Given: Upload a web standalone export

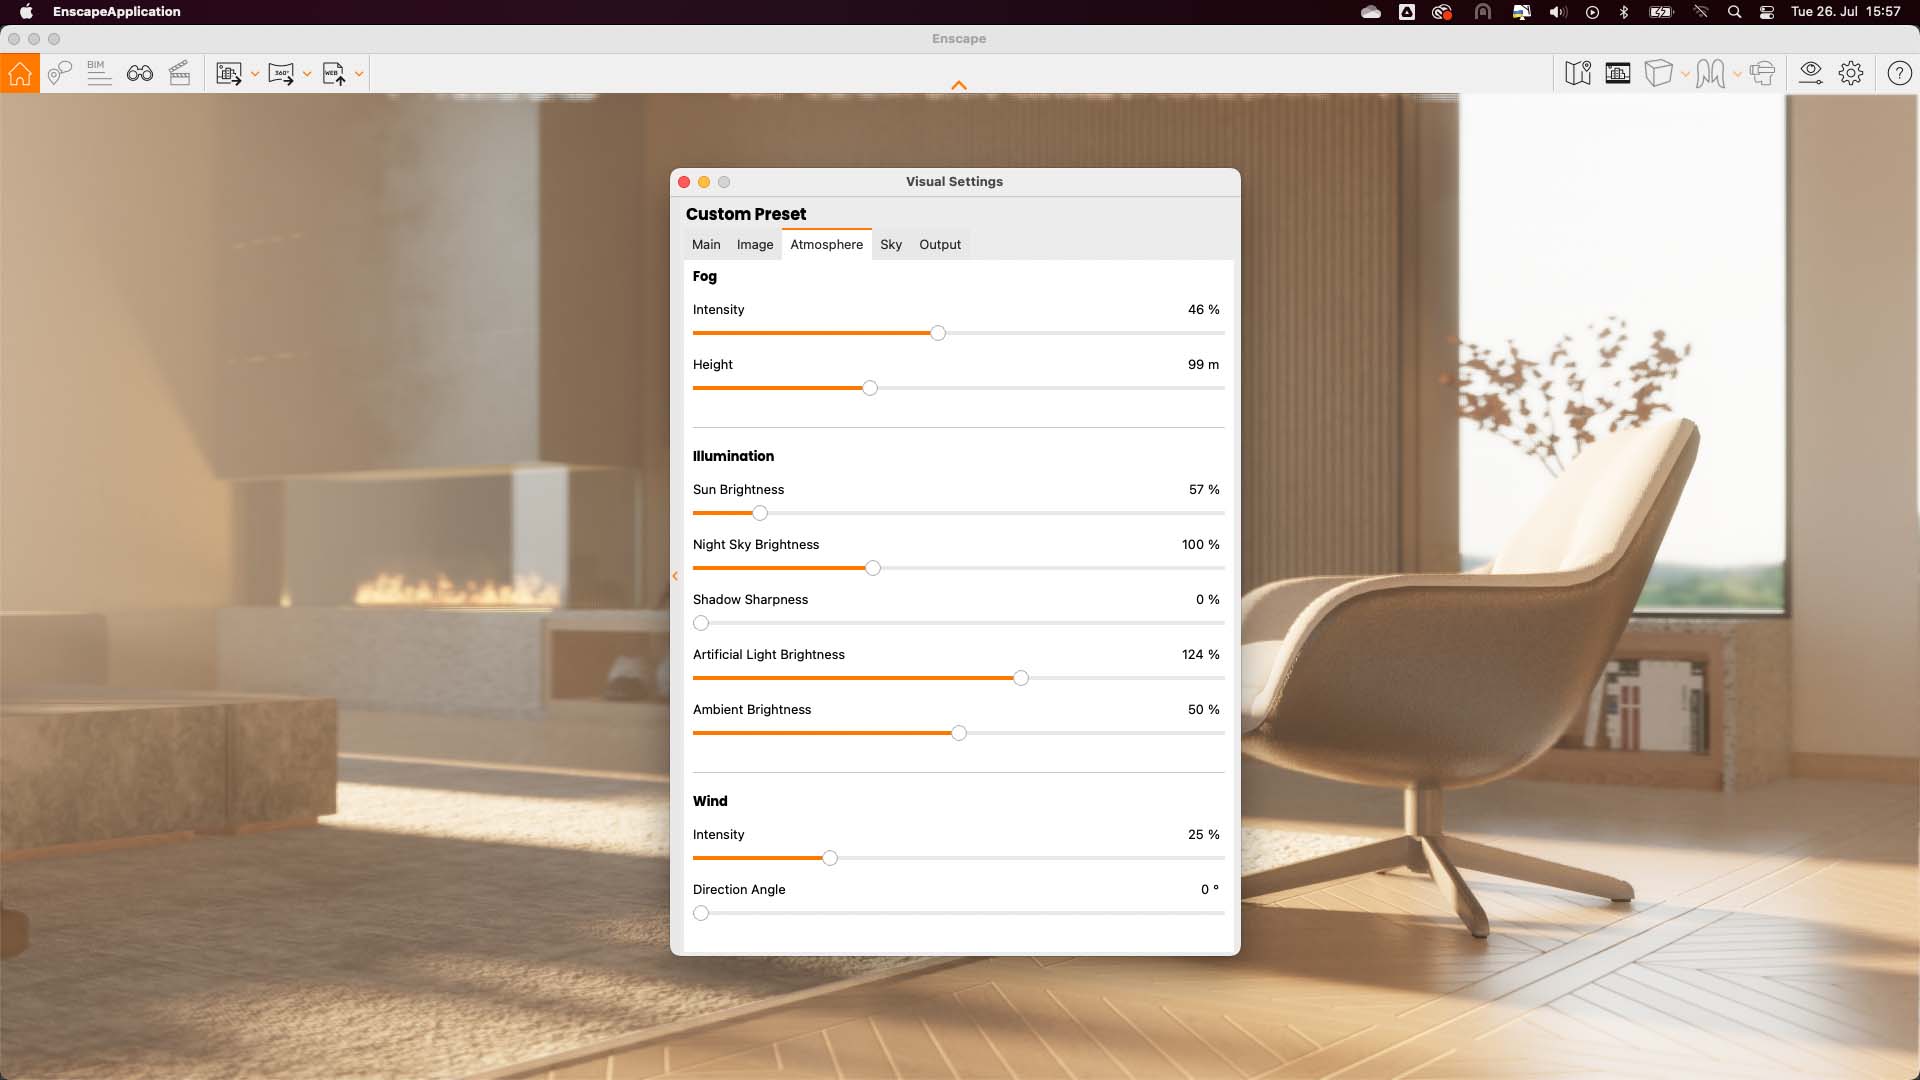Looking at the screenshot, I should (x=335, y=73).
